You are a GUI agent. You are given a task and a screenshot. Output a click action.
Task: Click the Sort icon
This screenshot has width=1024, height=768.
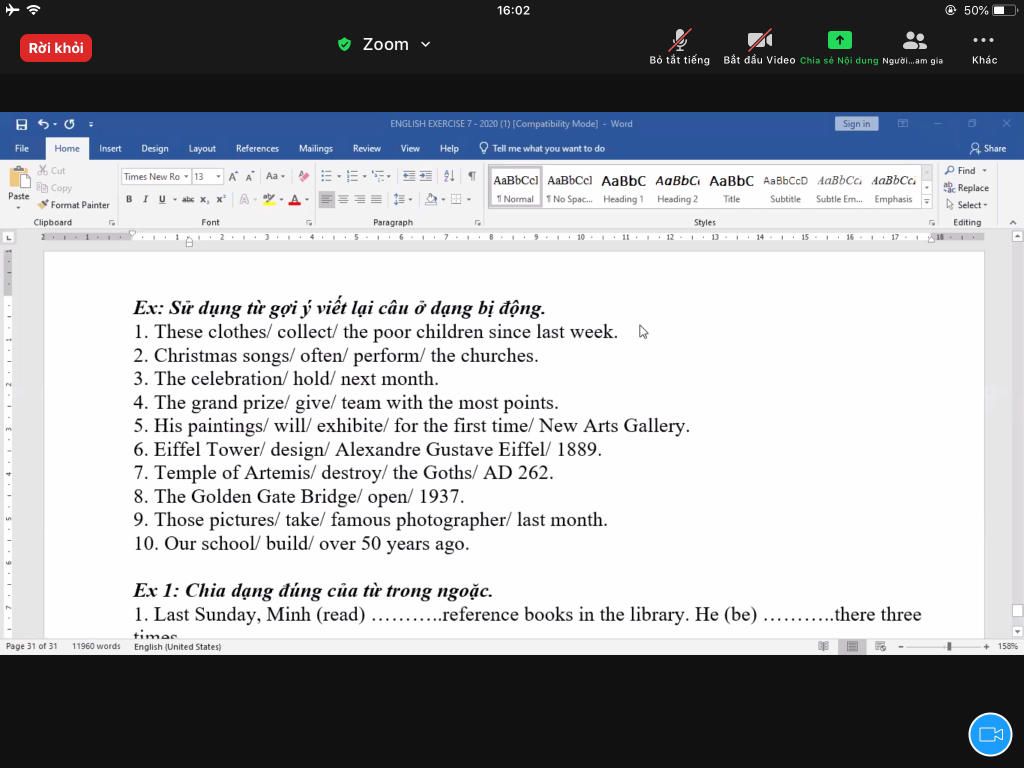point(449,176)
